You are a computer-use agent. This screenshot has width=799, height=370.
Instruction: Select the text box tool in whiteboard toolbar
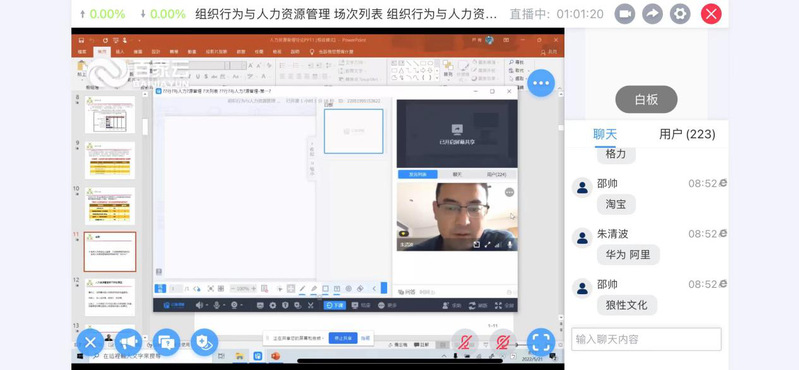click(x=337, y=288)
